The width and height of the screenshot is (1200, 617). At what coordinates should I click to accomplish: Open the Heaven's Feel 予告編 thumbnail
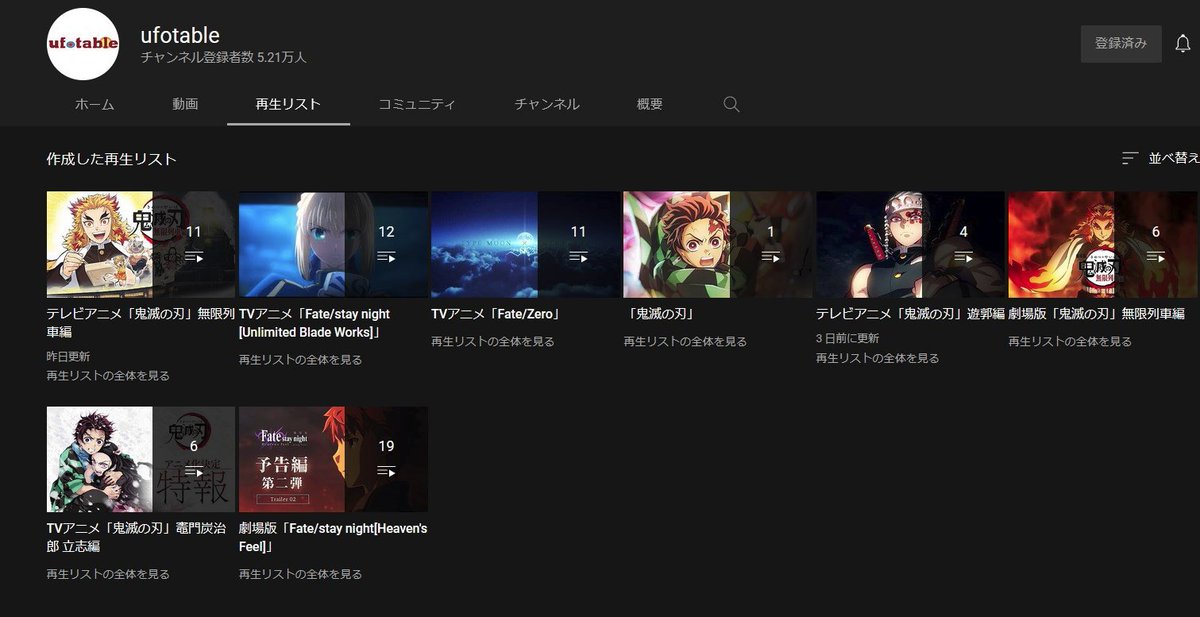click(333, 459)
